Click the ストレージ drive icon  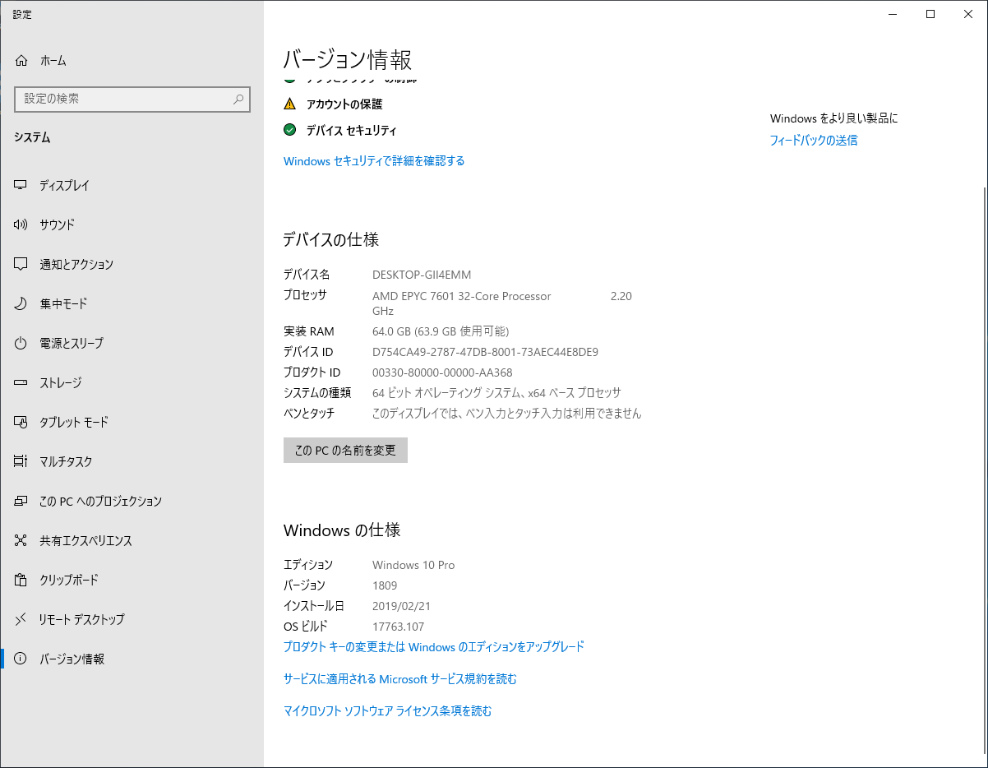tap(20, 382)
